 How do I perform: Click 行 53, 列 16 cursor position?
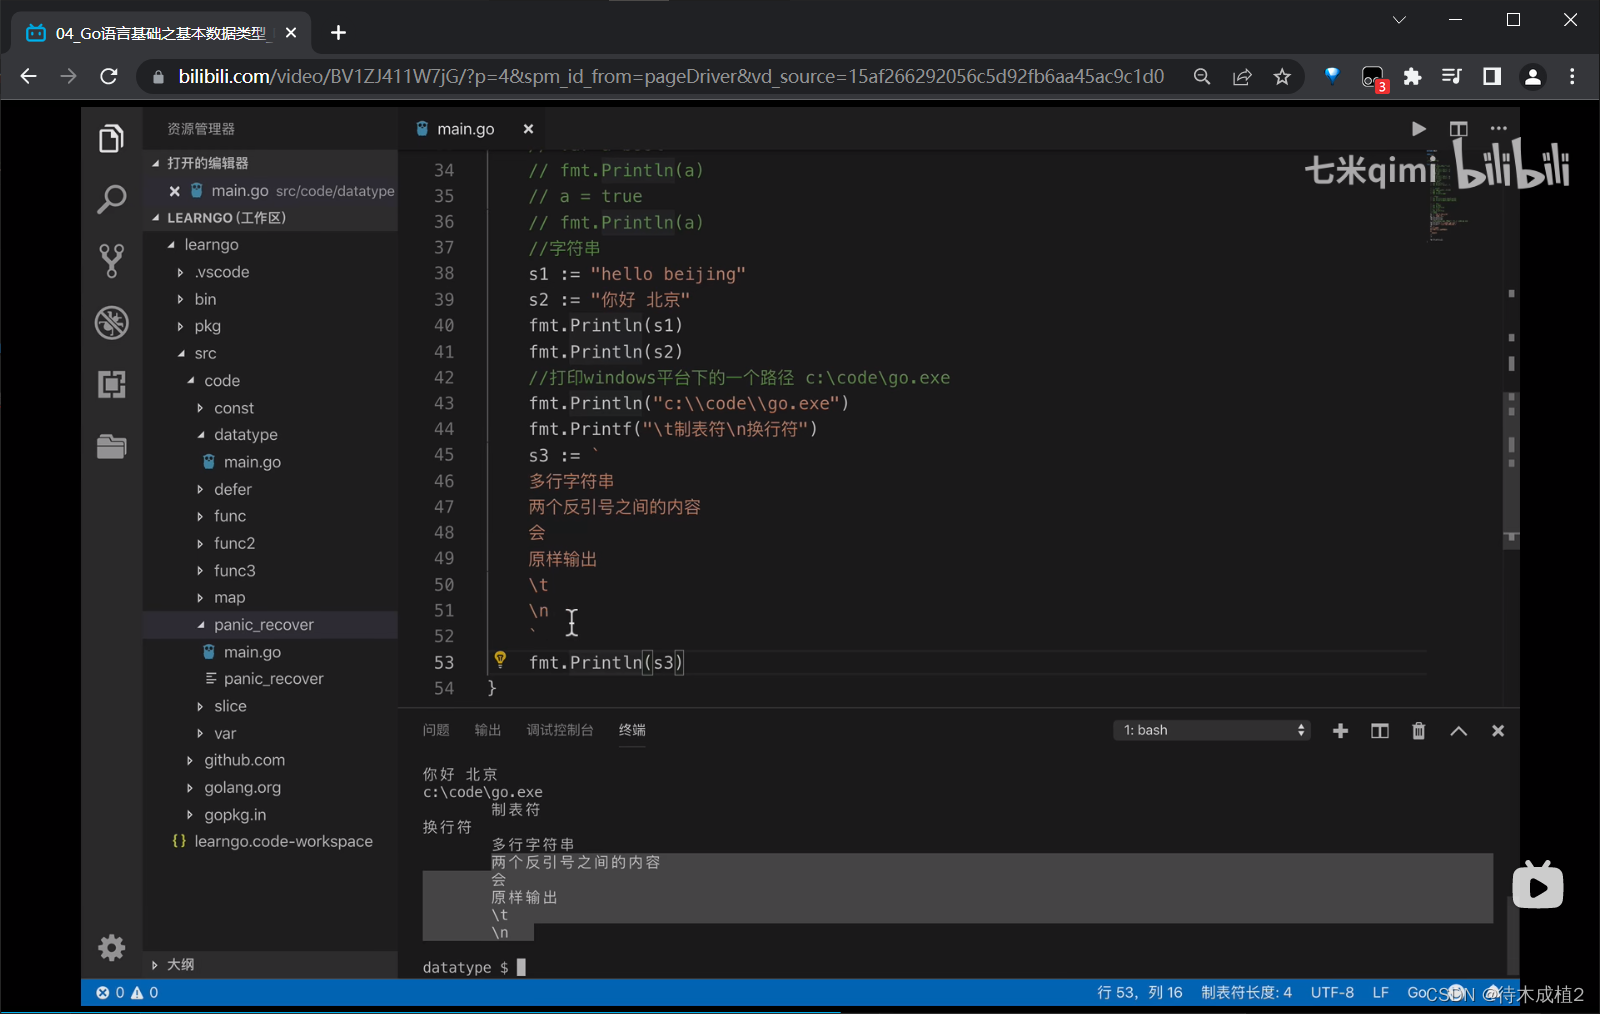pyautogui.click(x=1139, y=993)
